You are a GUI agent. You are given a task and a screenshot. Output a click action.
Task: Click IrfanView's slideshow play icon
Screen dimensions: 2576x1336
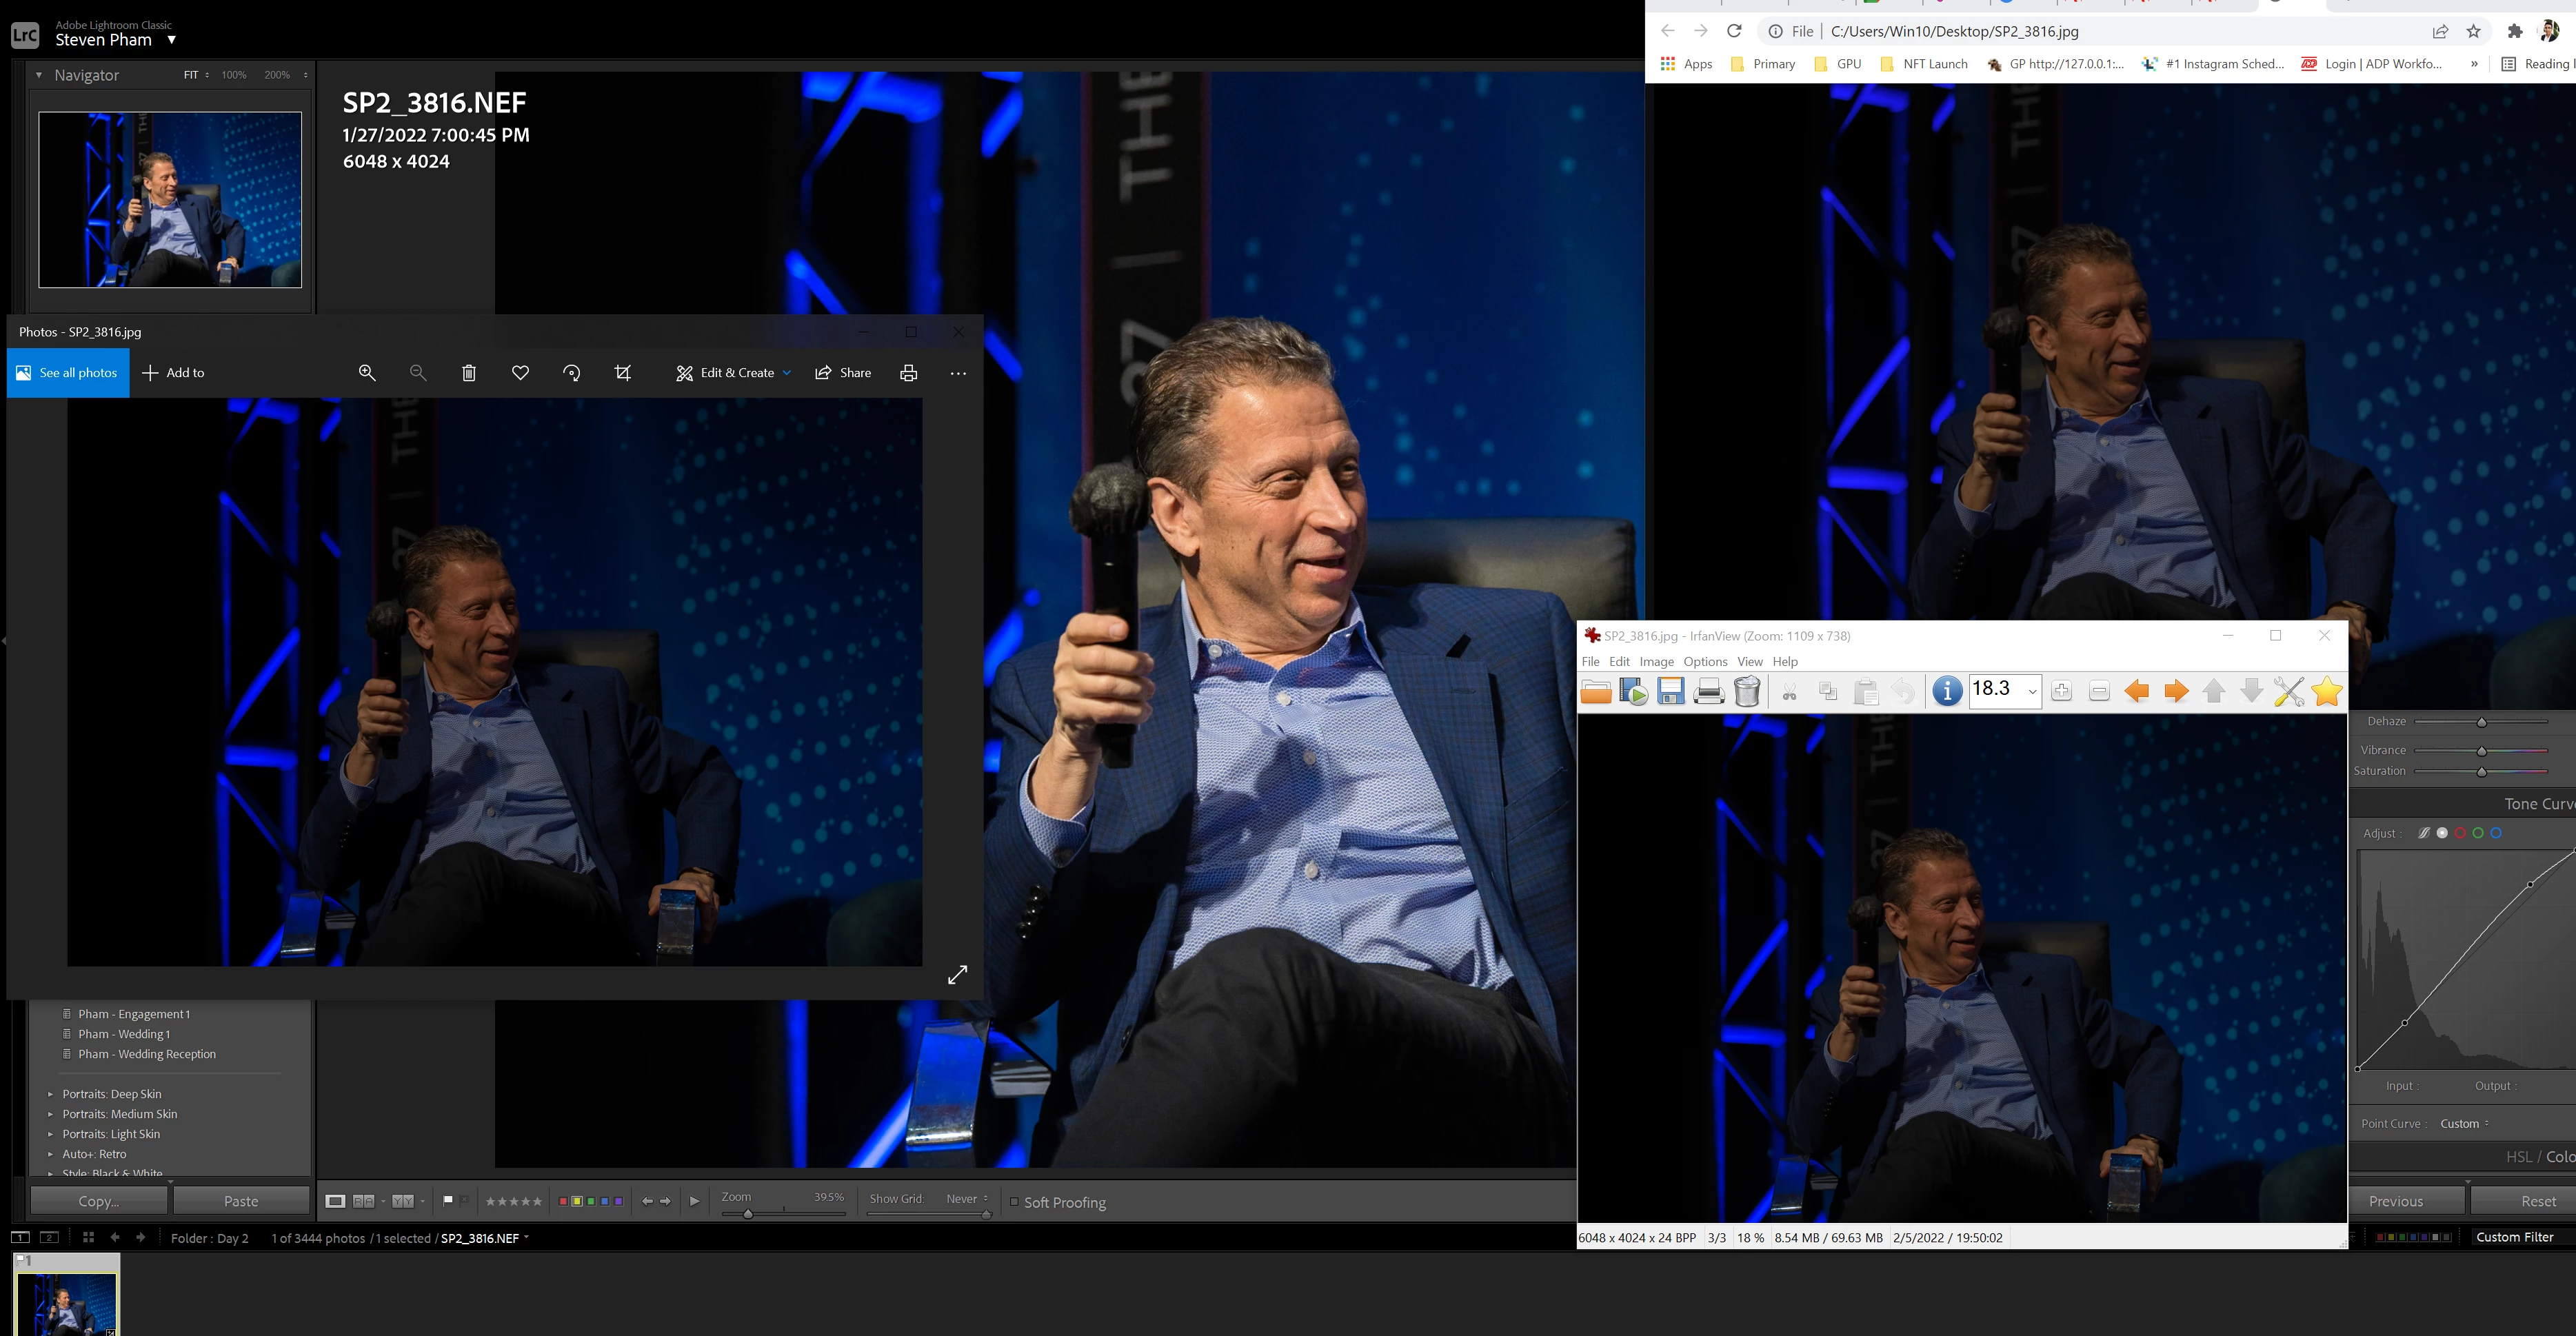click(1633, 691)
